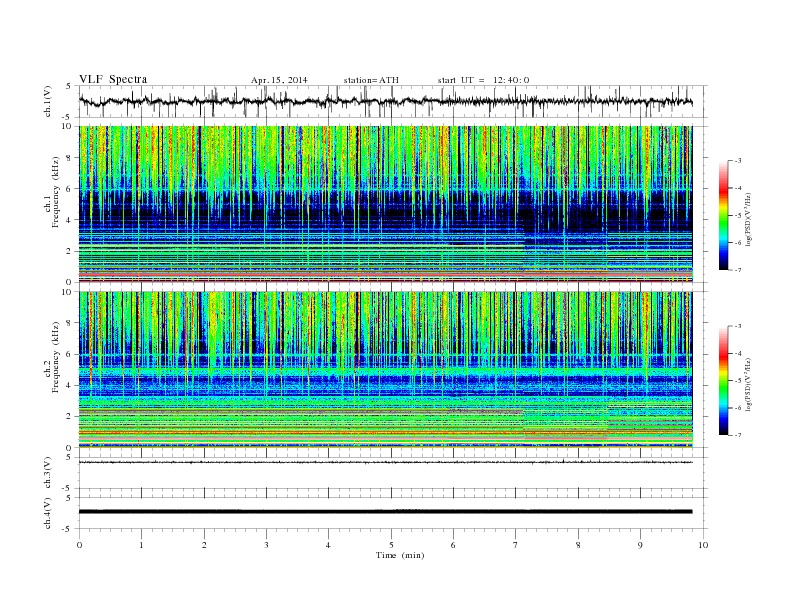Viewport: 792px width, 612px height.
Task: Click the time-axis tick label "5"
Action: click(x=391, y=545)
